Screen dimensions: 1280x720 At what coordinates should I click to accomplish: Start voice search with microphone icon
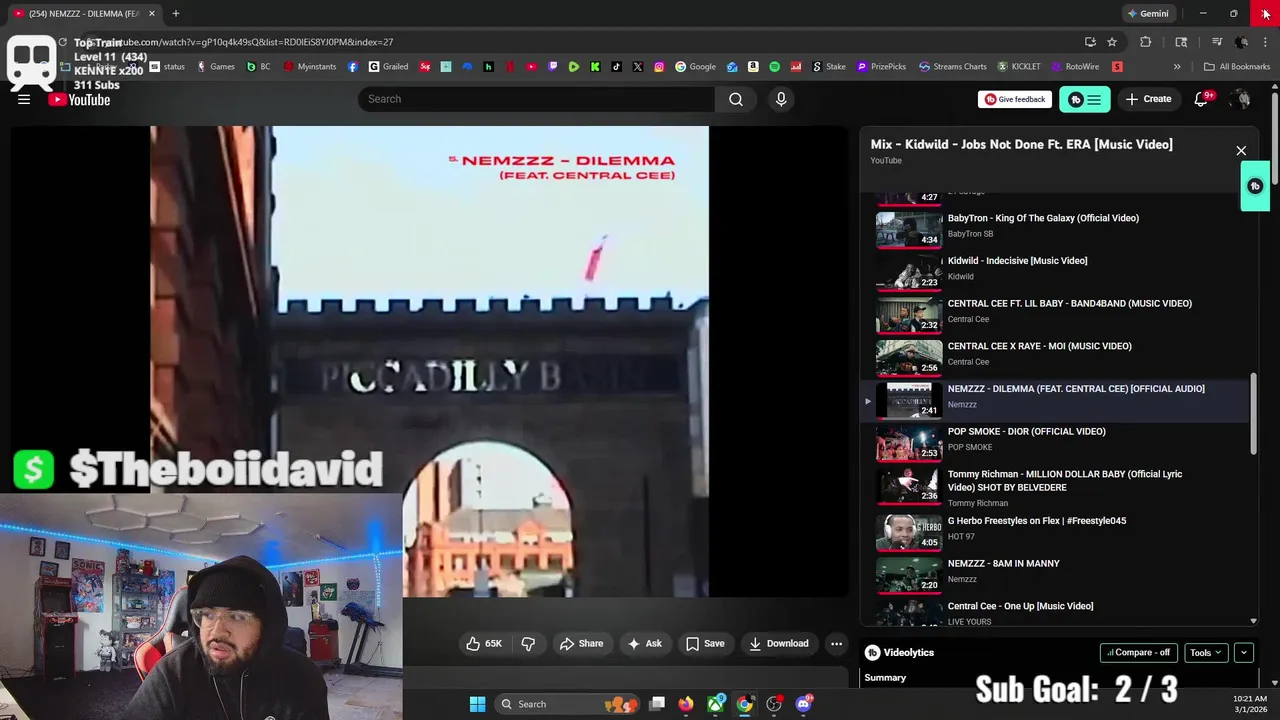pos(781,99)
